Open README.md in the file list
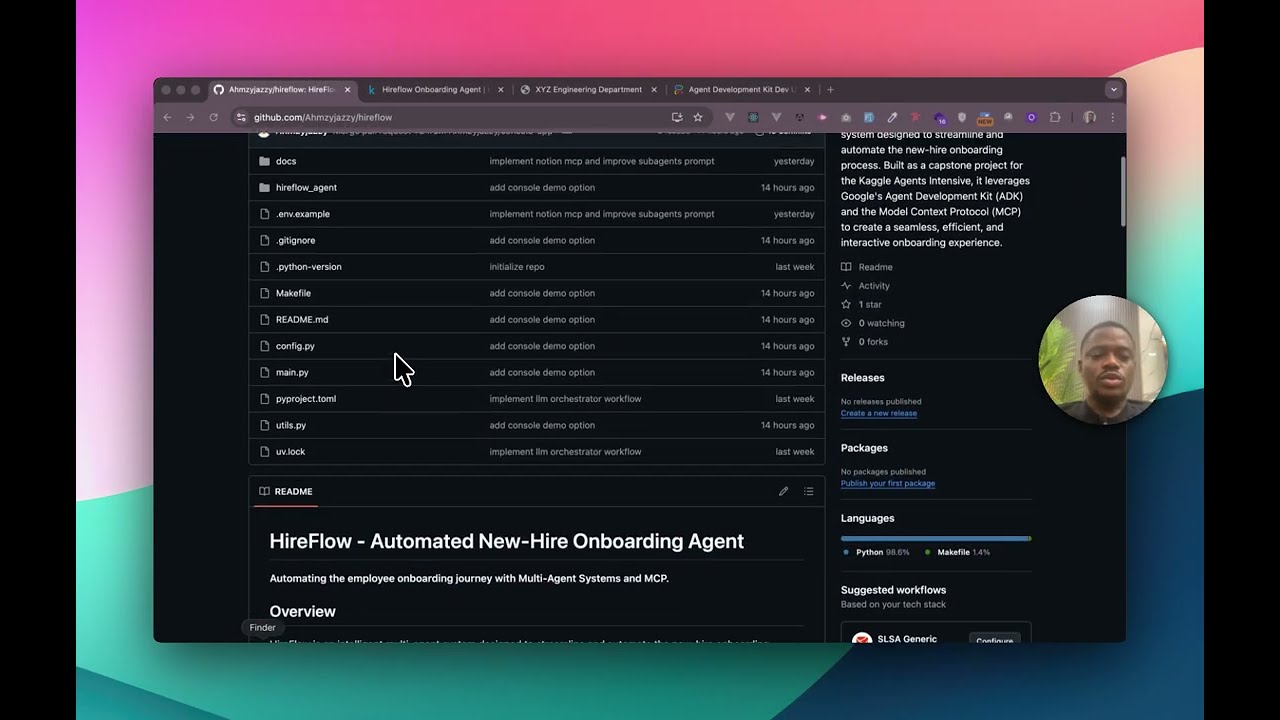 point(302,320)
